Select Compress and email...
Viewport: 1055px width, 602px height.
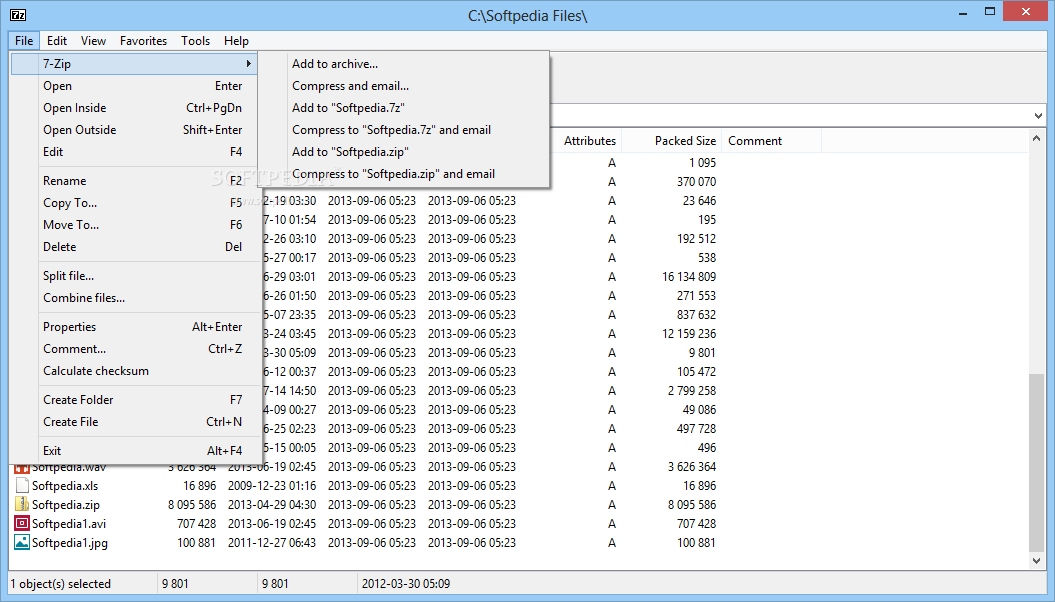coord(350,85)
